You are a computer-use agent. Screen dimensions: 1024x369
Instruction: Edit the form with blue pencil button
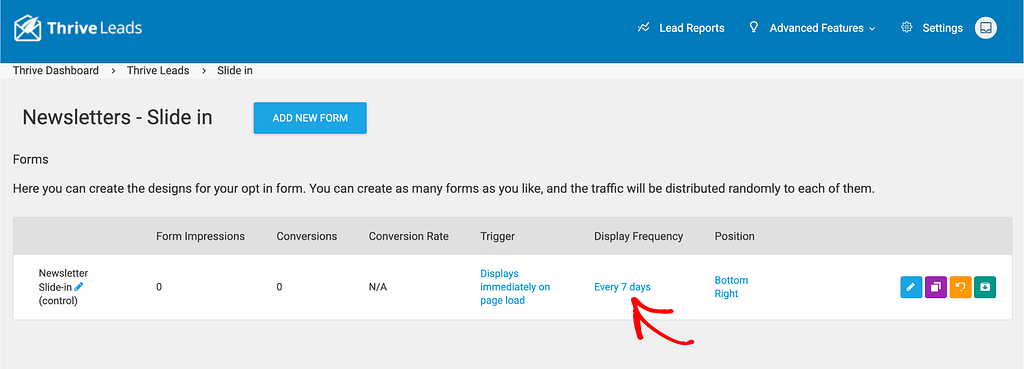911,287
